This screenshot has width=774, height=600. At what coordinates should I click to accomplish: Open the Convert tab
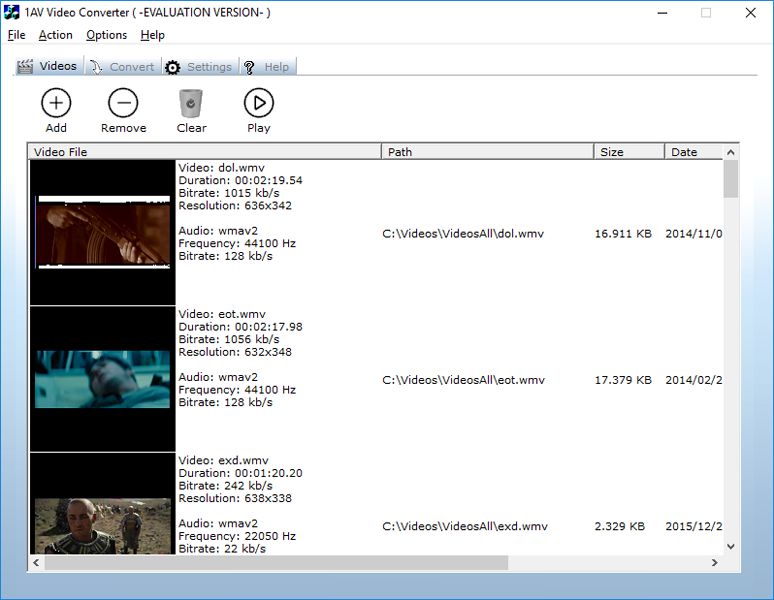coord(123,67)
